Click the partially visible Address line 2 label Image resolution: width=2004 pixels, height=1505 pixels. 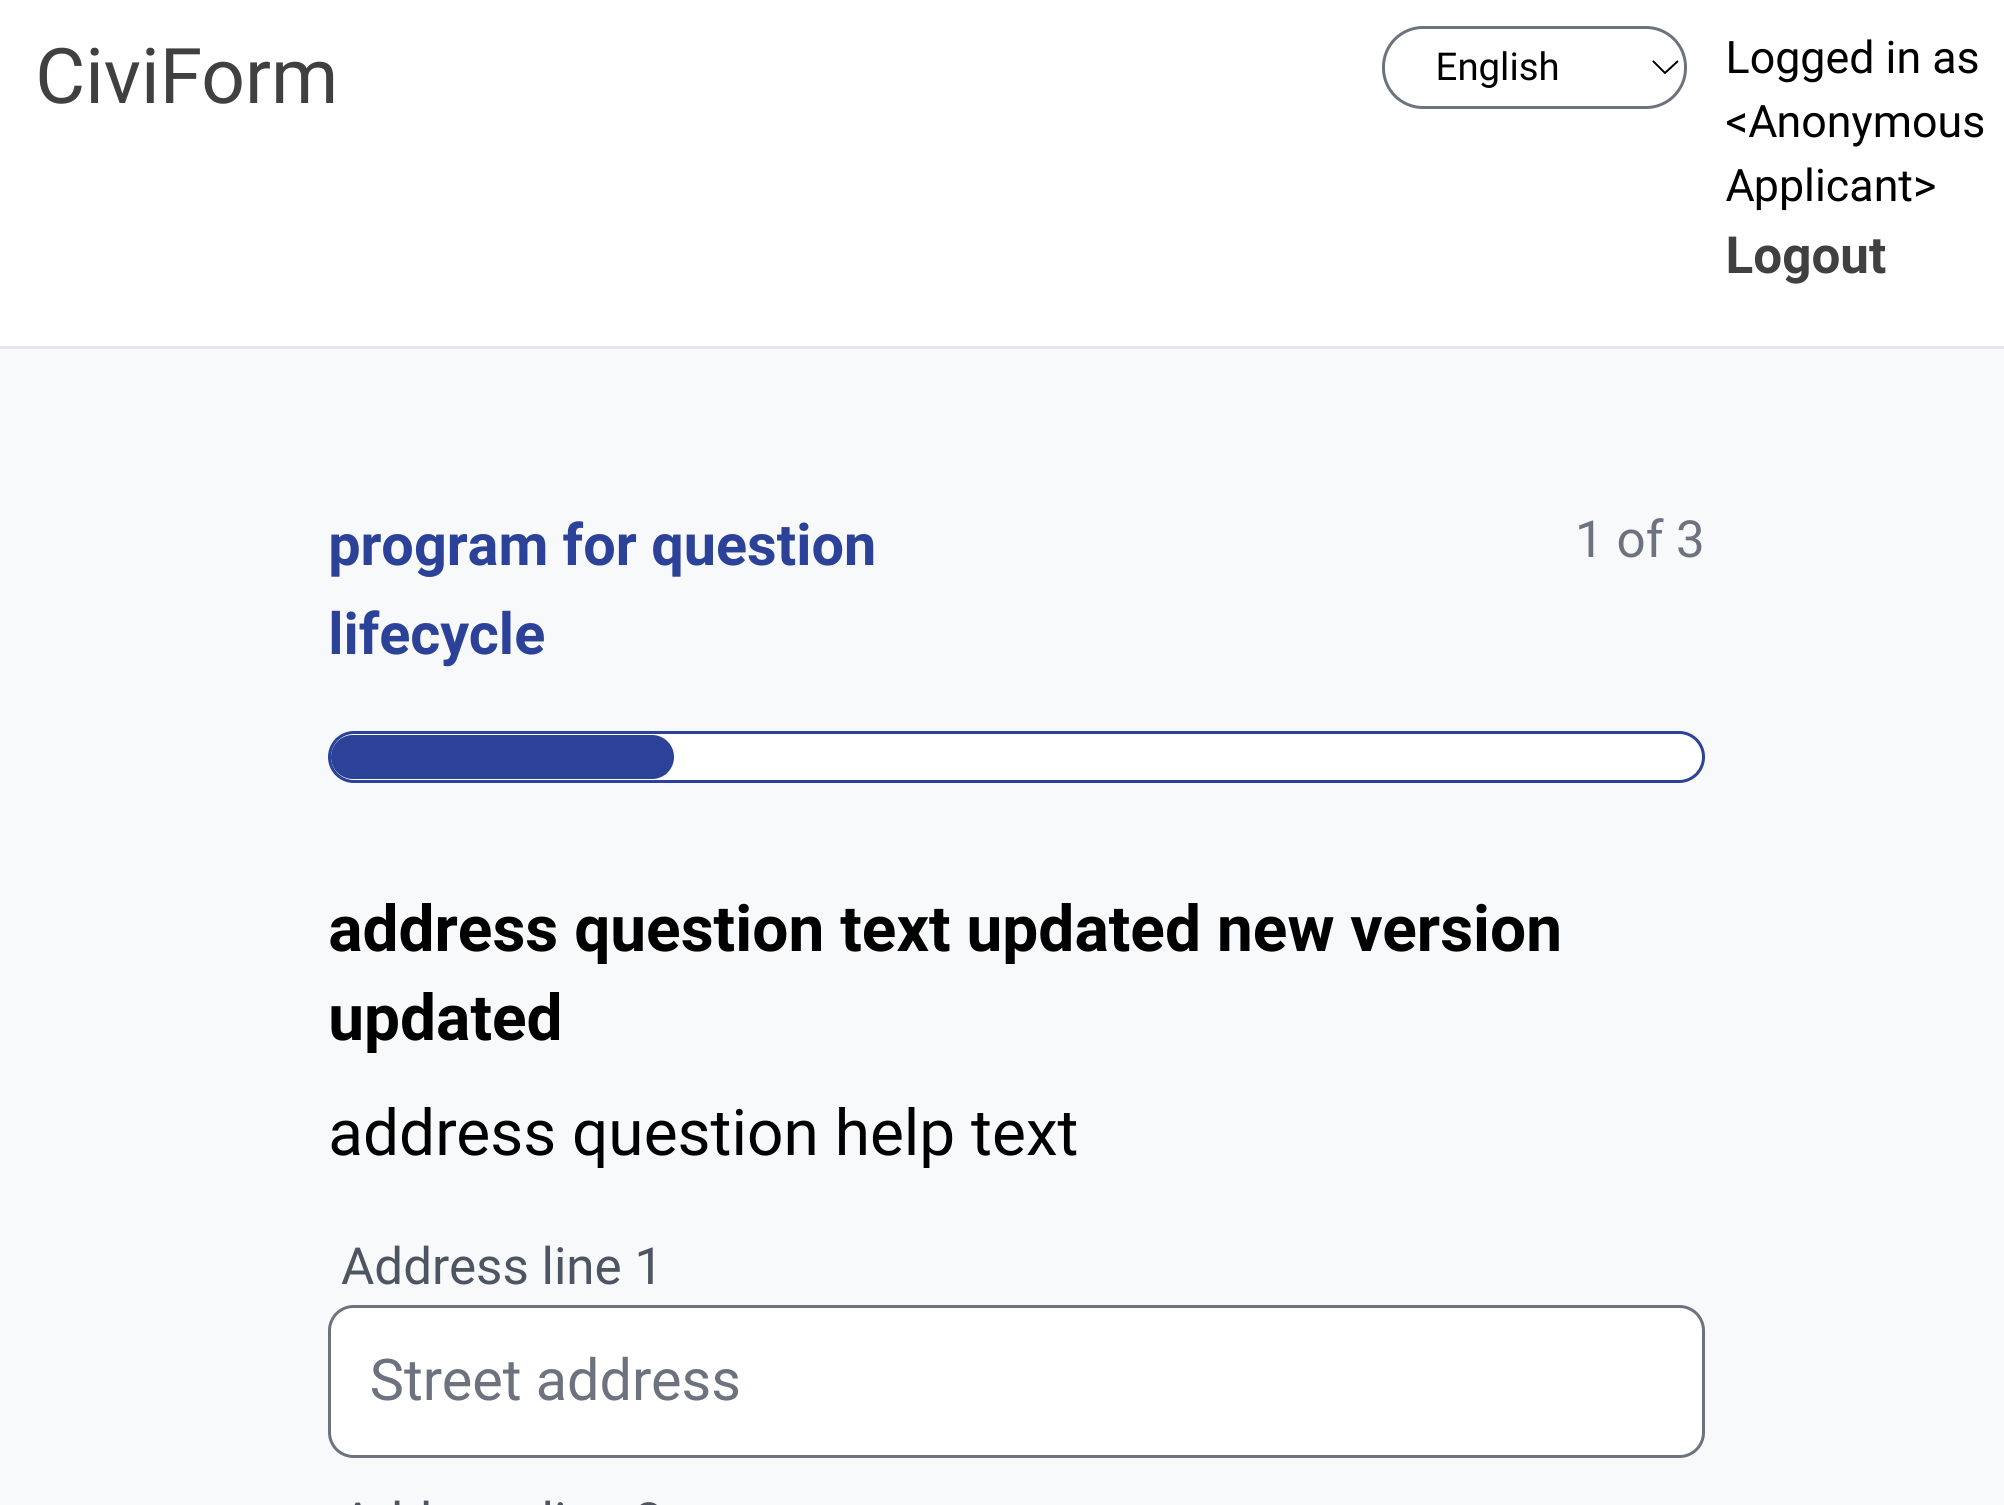(500, 1498)
